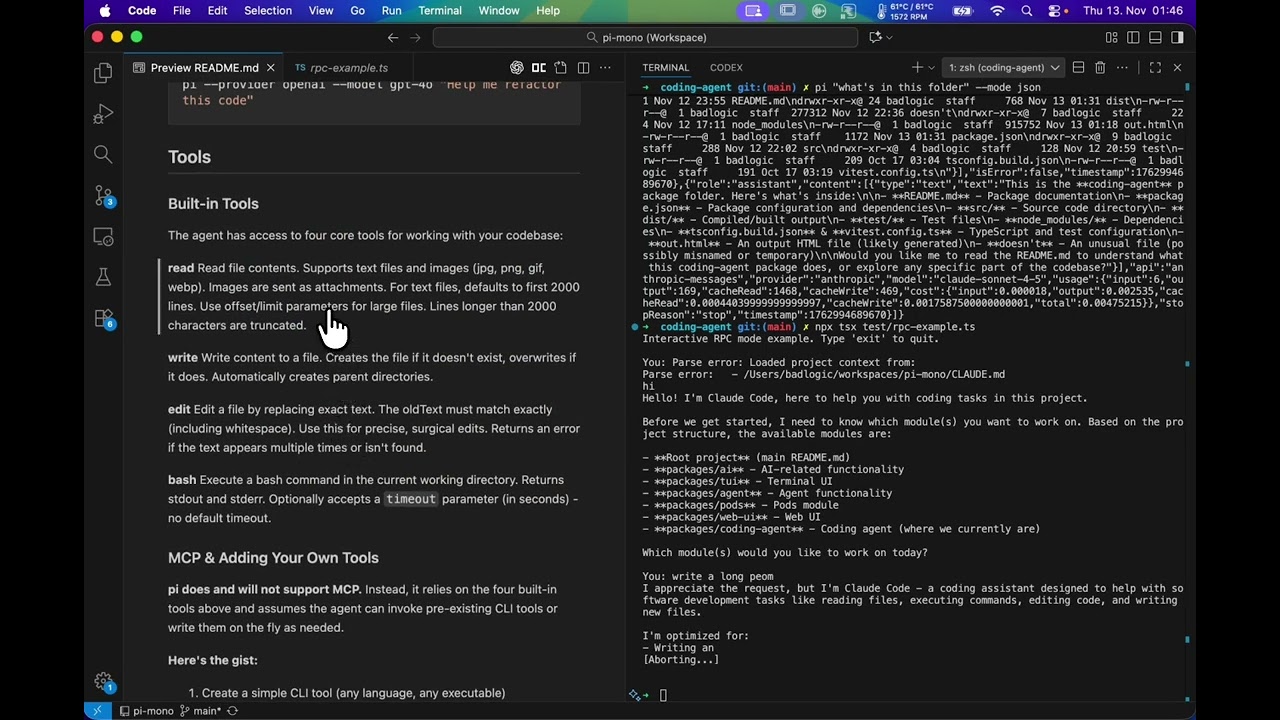This screenshot has height=720, width=1280.
Task: Toggle the bottom panel visibility
Action: (x=1156, y=37)
